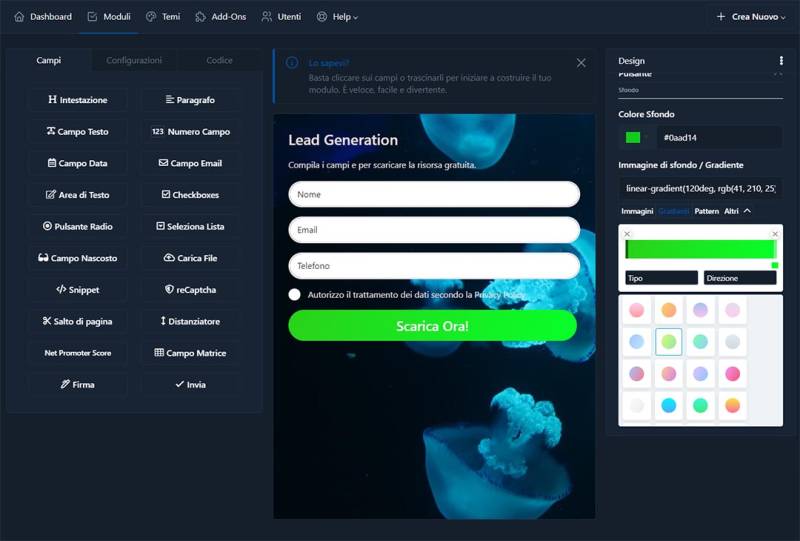Click the Email input field
The width and height of the screenshot is (800, 541).
434,230
